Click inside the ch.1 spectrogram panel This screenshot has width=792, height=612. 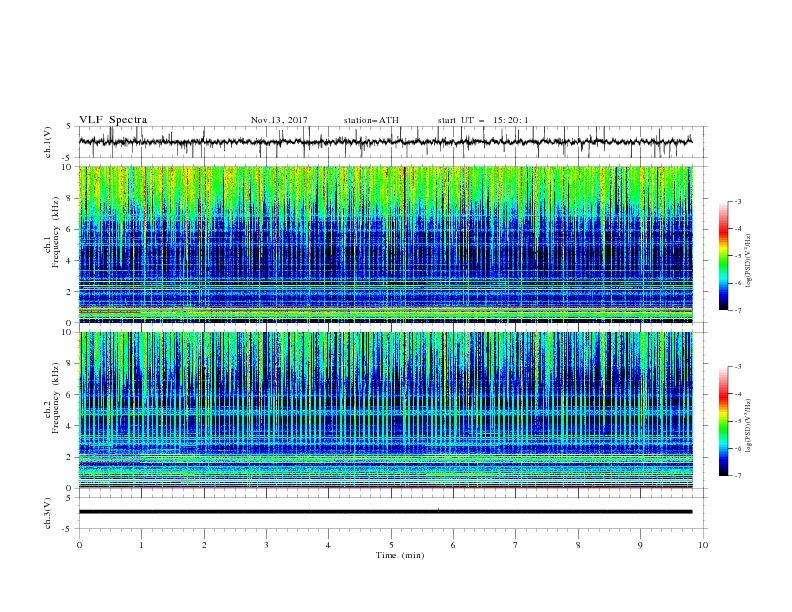coord(385,244)
